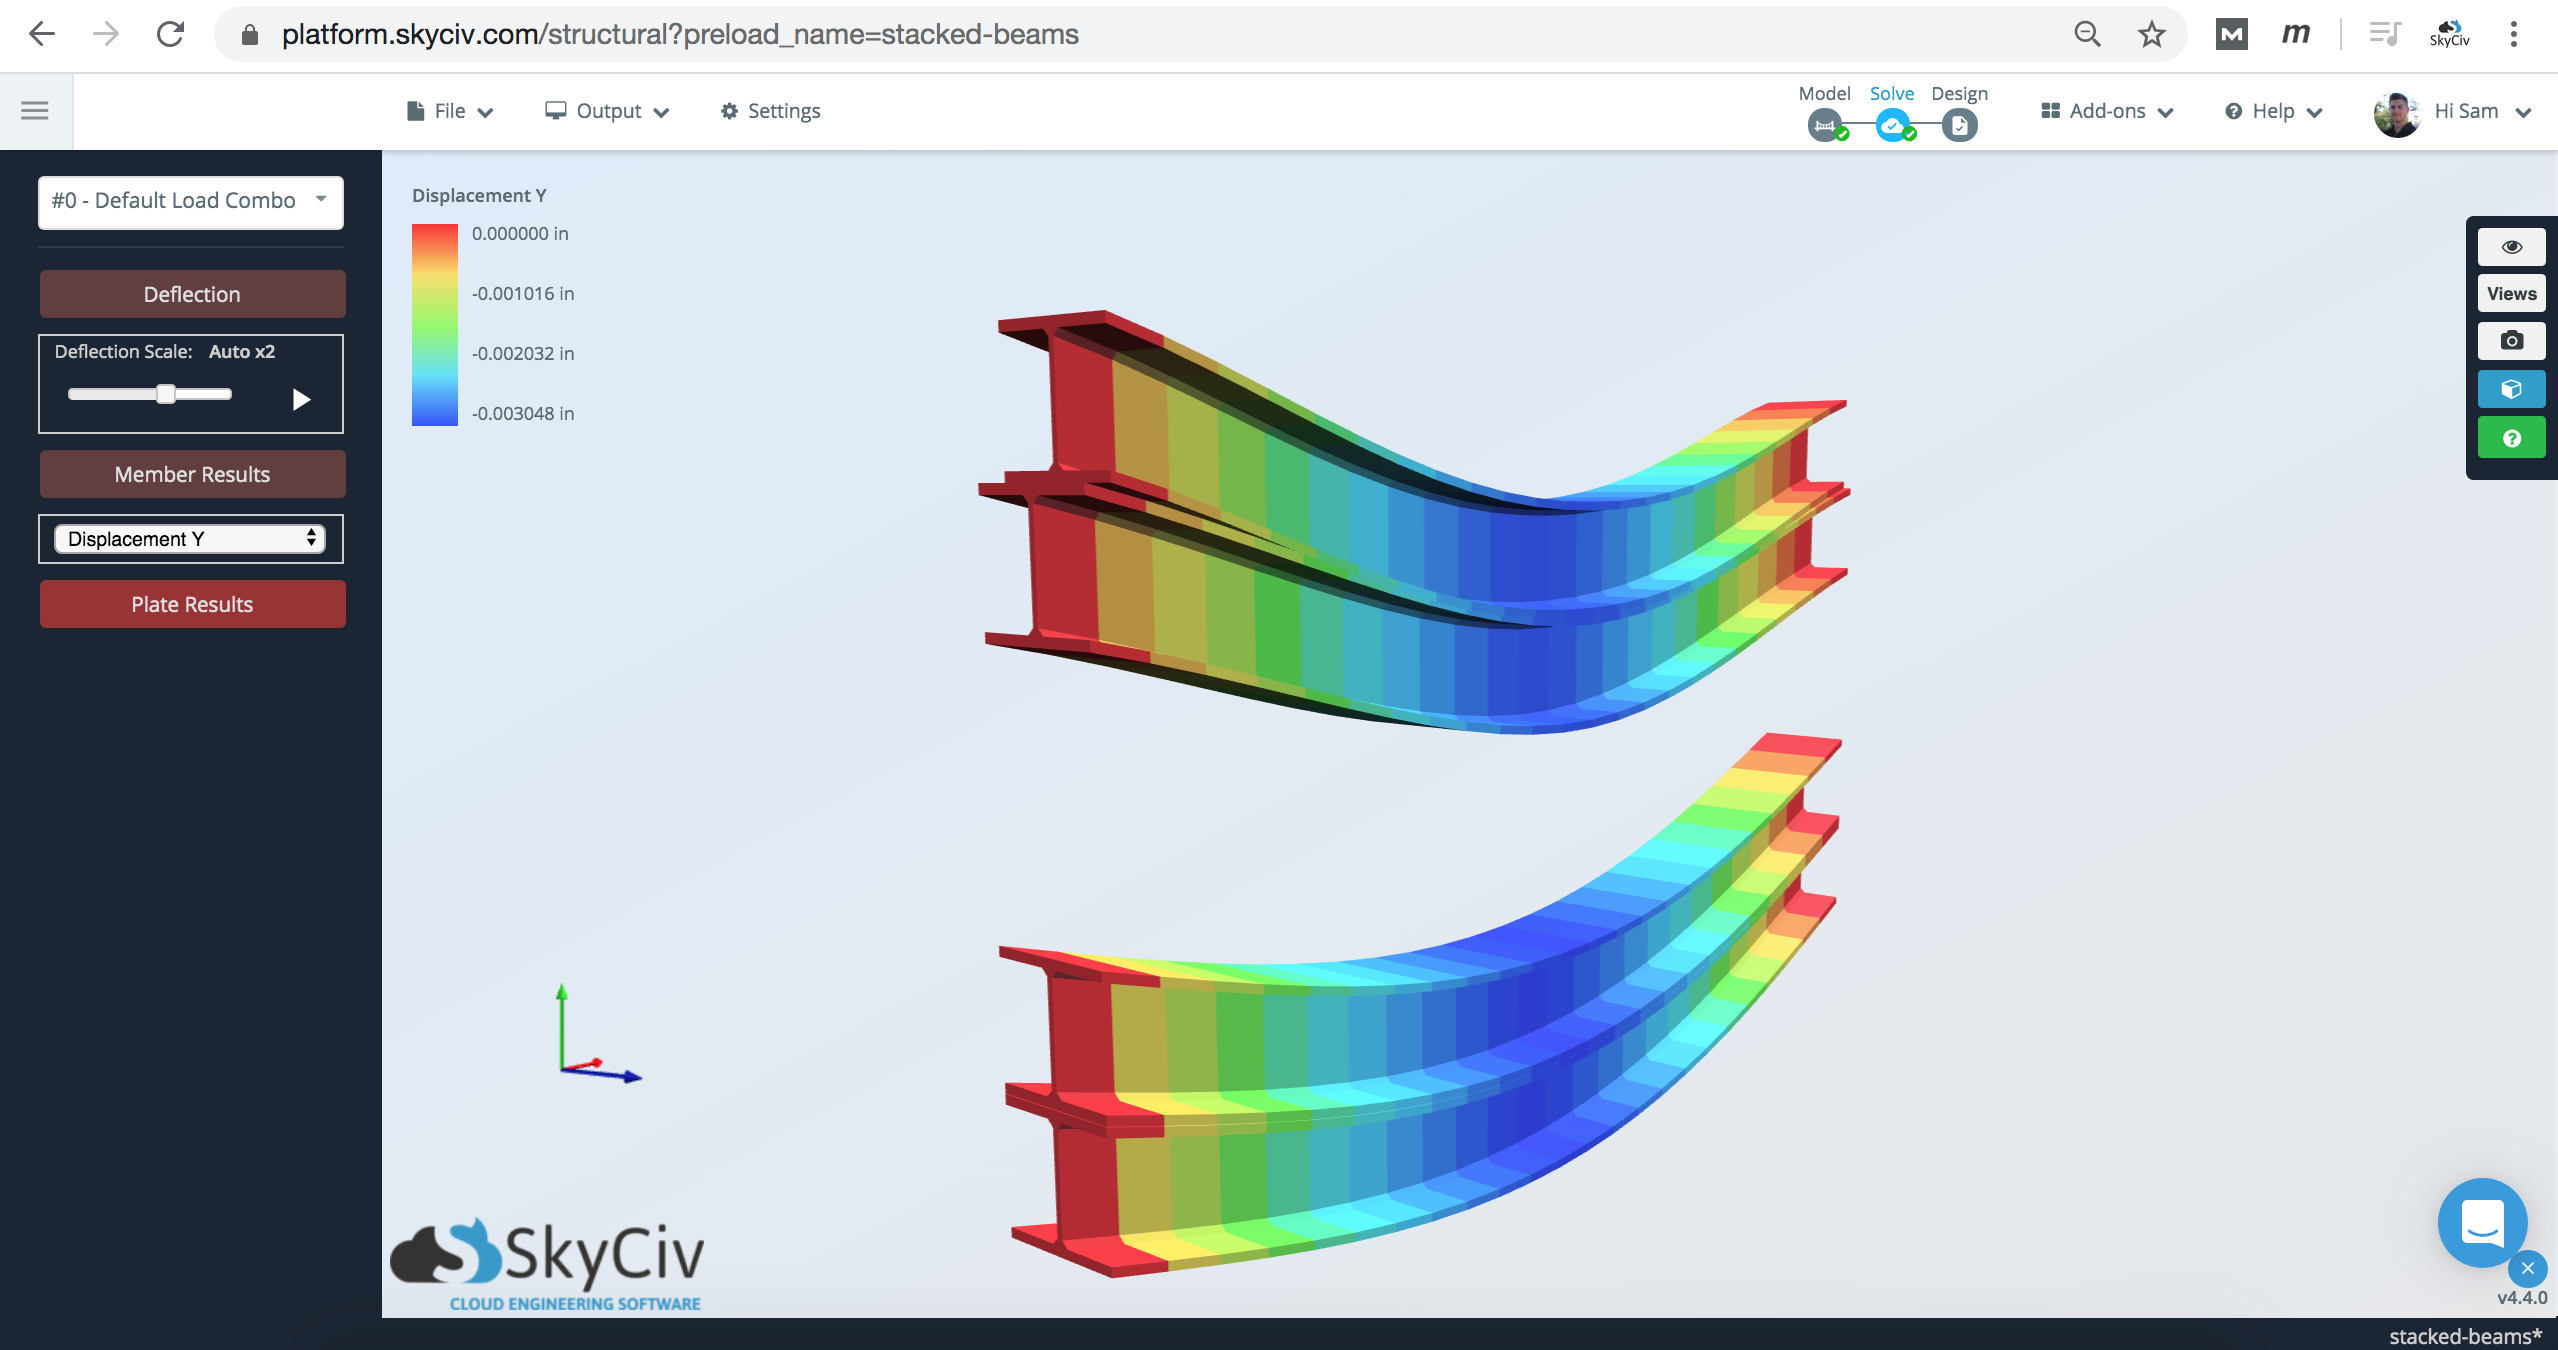This screenshot has height=1350, width=2558.
Task: Toggle the Deflection display on
Action: coord(189,293)
